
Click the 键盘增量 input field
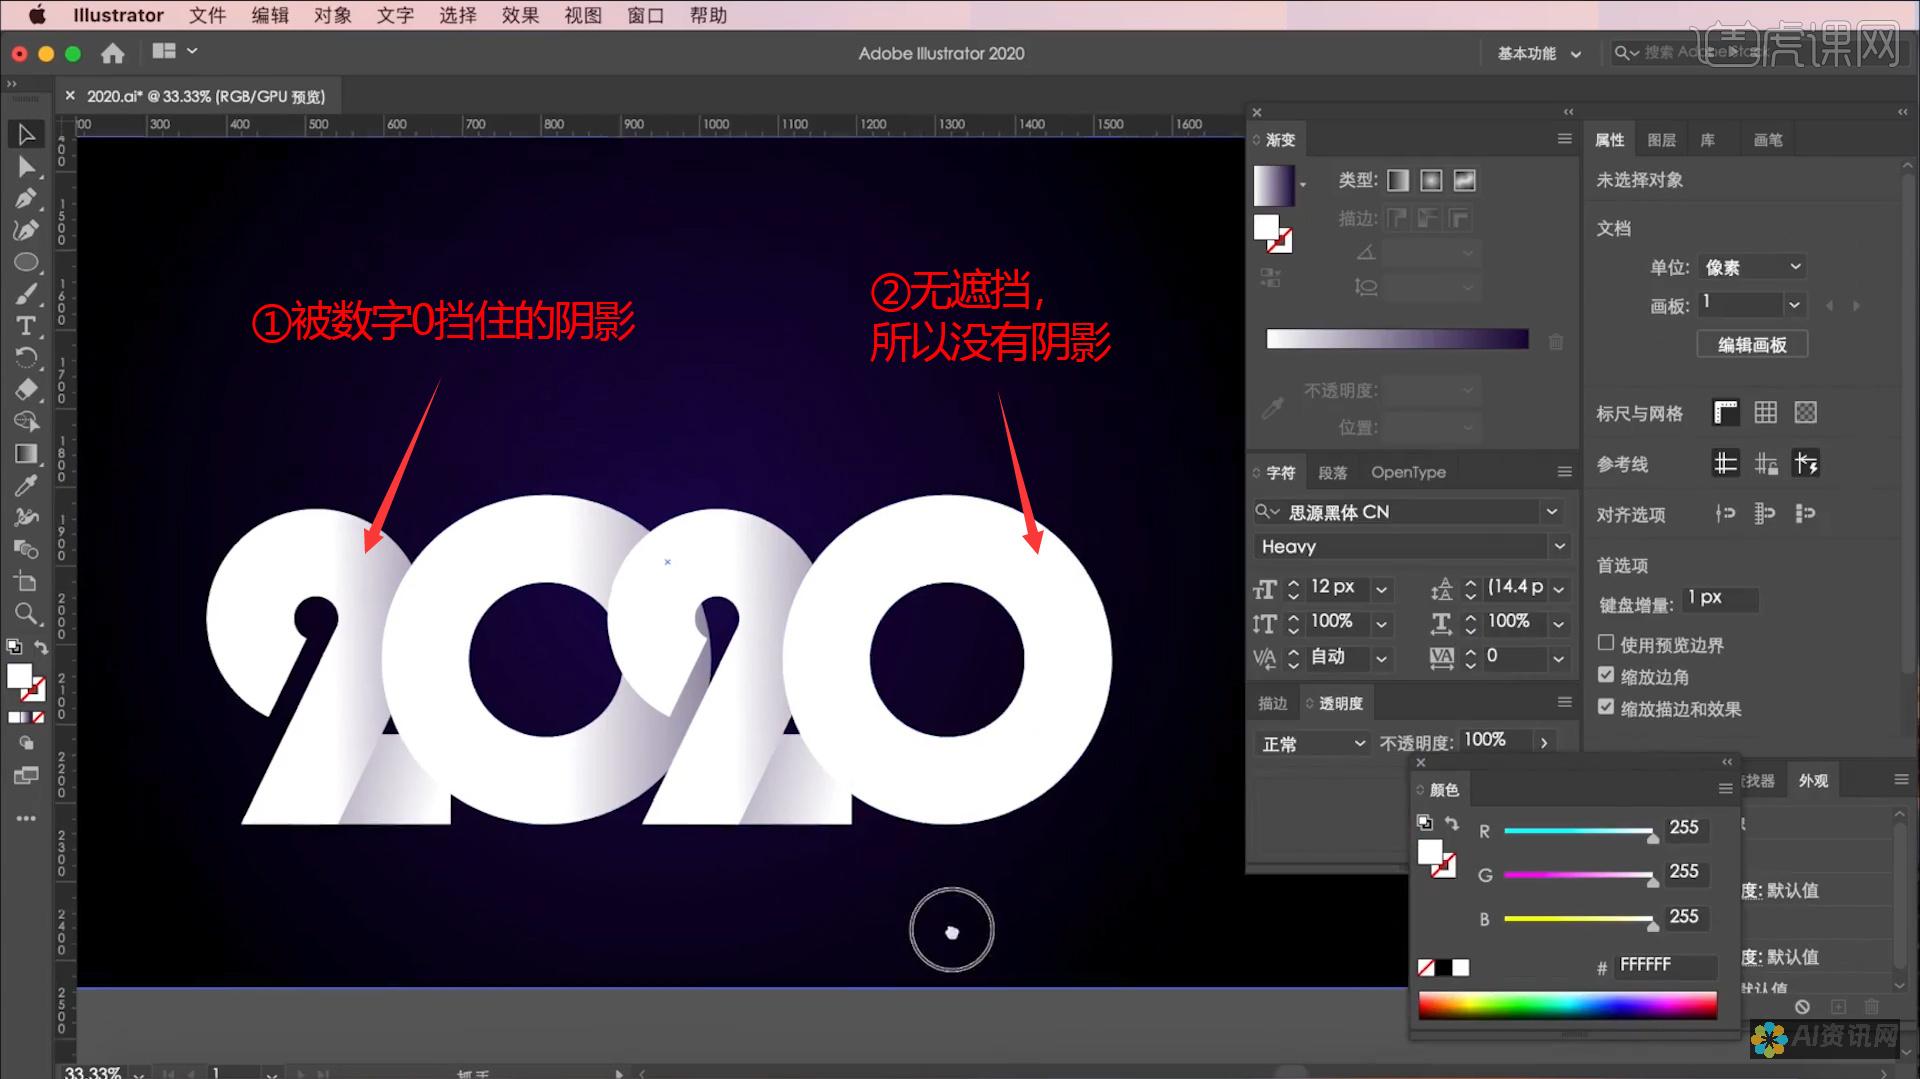click(x=1719, y=598)
